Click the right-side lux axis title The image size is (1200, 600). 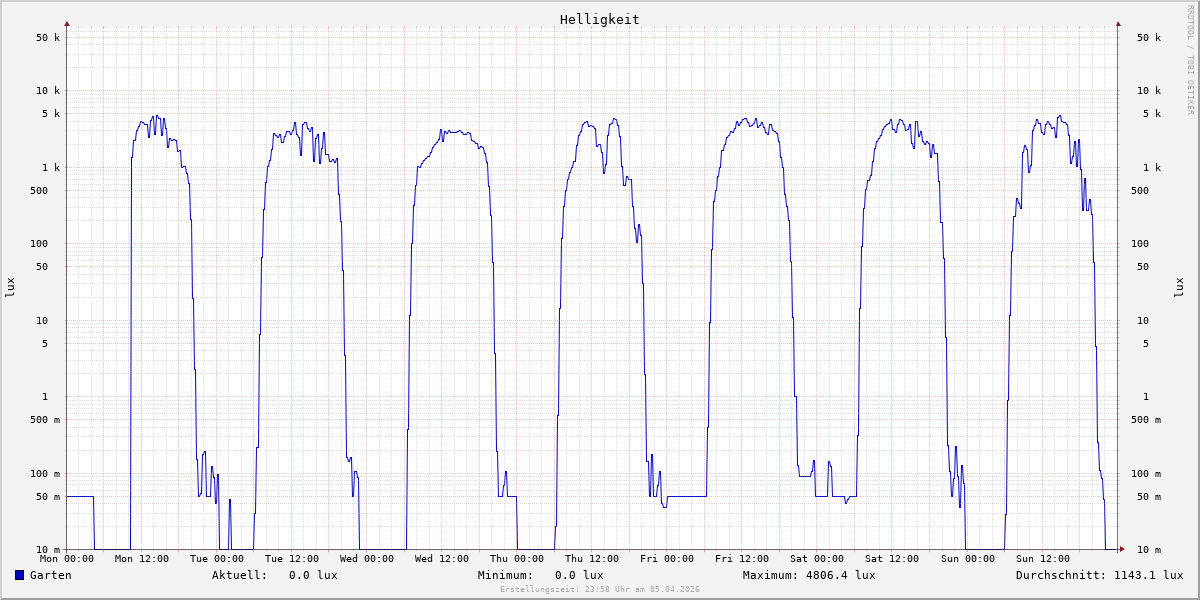pos(1179,287)
